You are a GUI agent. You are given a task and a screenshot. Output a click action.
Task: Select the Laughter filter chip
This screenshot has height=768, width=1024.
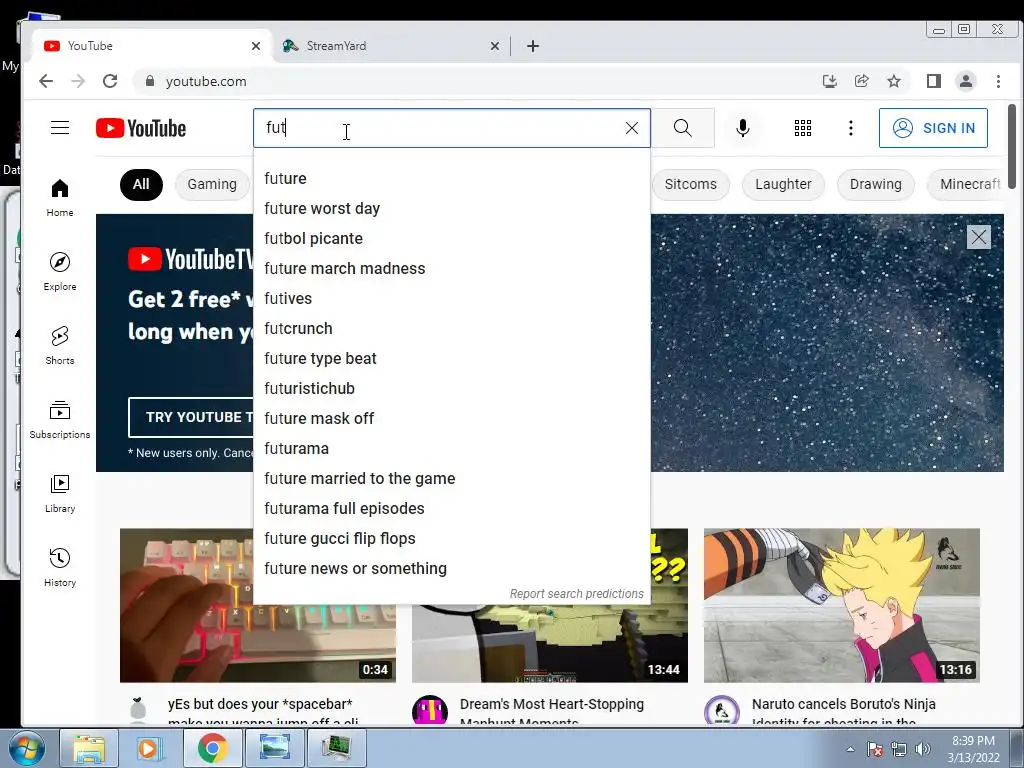[x=783, y=184]
